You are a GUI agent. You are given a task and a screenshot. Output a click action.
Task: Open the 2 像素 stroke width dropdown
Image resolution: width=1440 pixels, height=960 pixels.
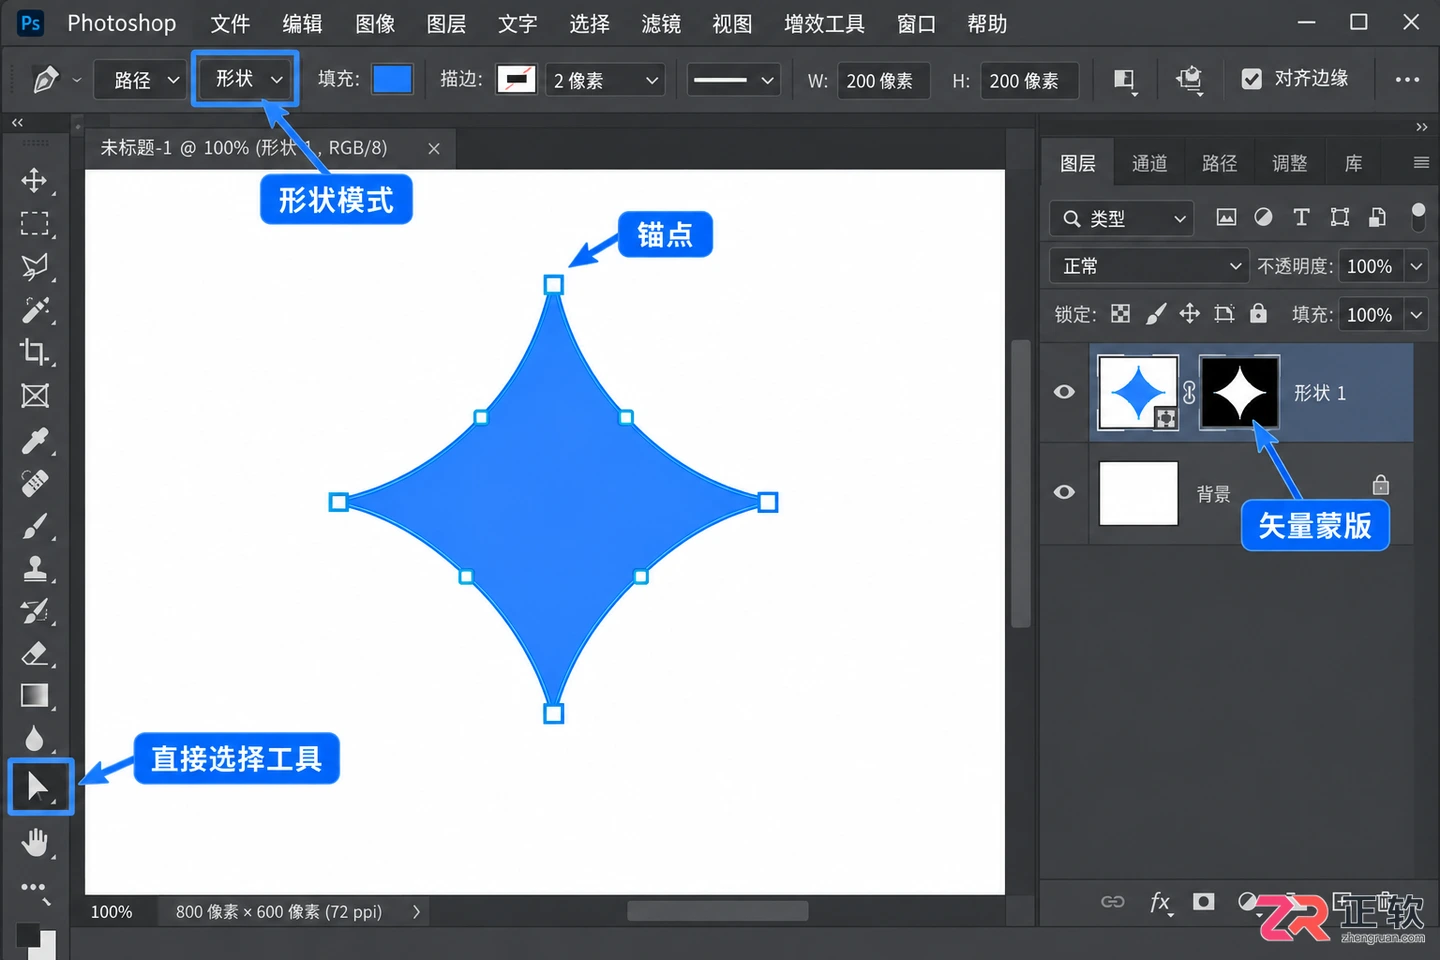[606, 80]
